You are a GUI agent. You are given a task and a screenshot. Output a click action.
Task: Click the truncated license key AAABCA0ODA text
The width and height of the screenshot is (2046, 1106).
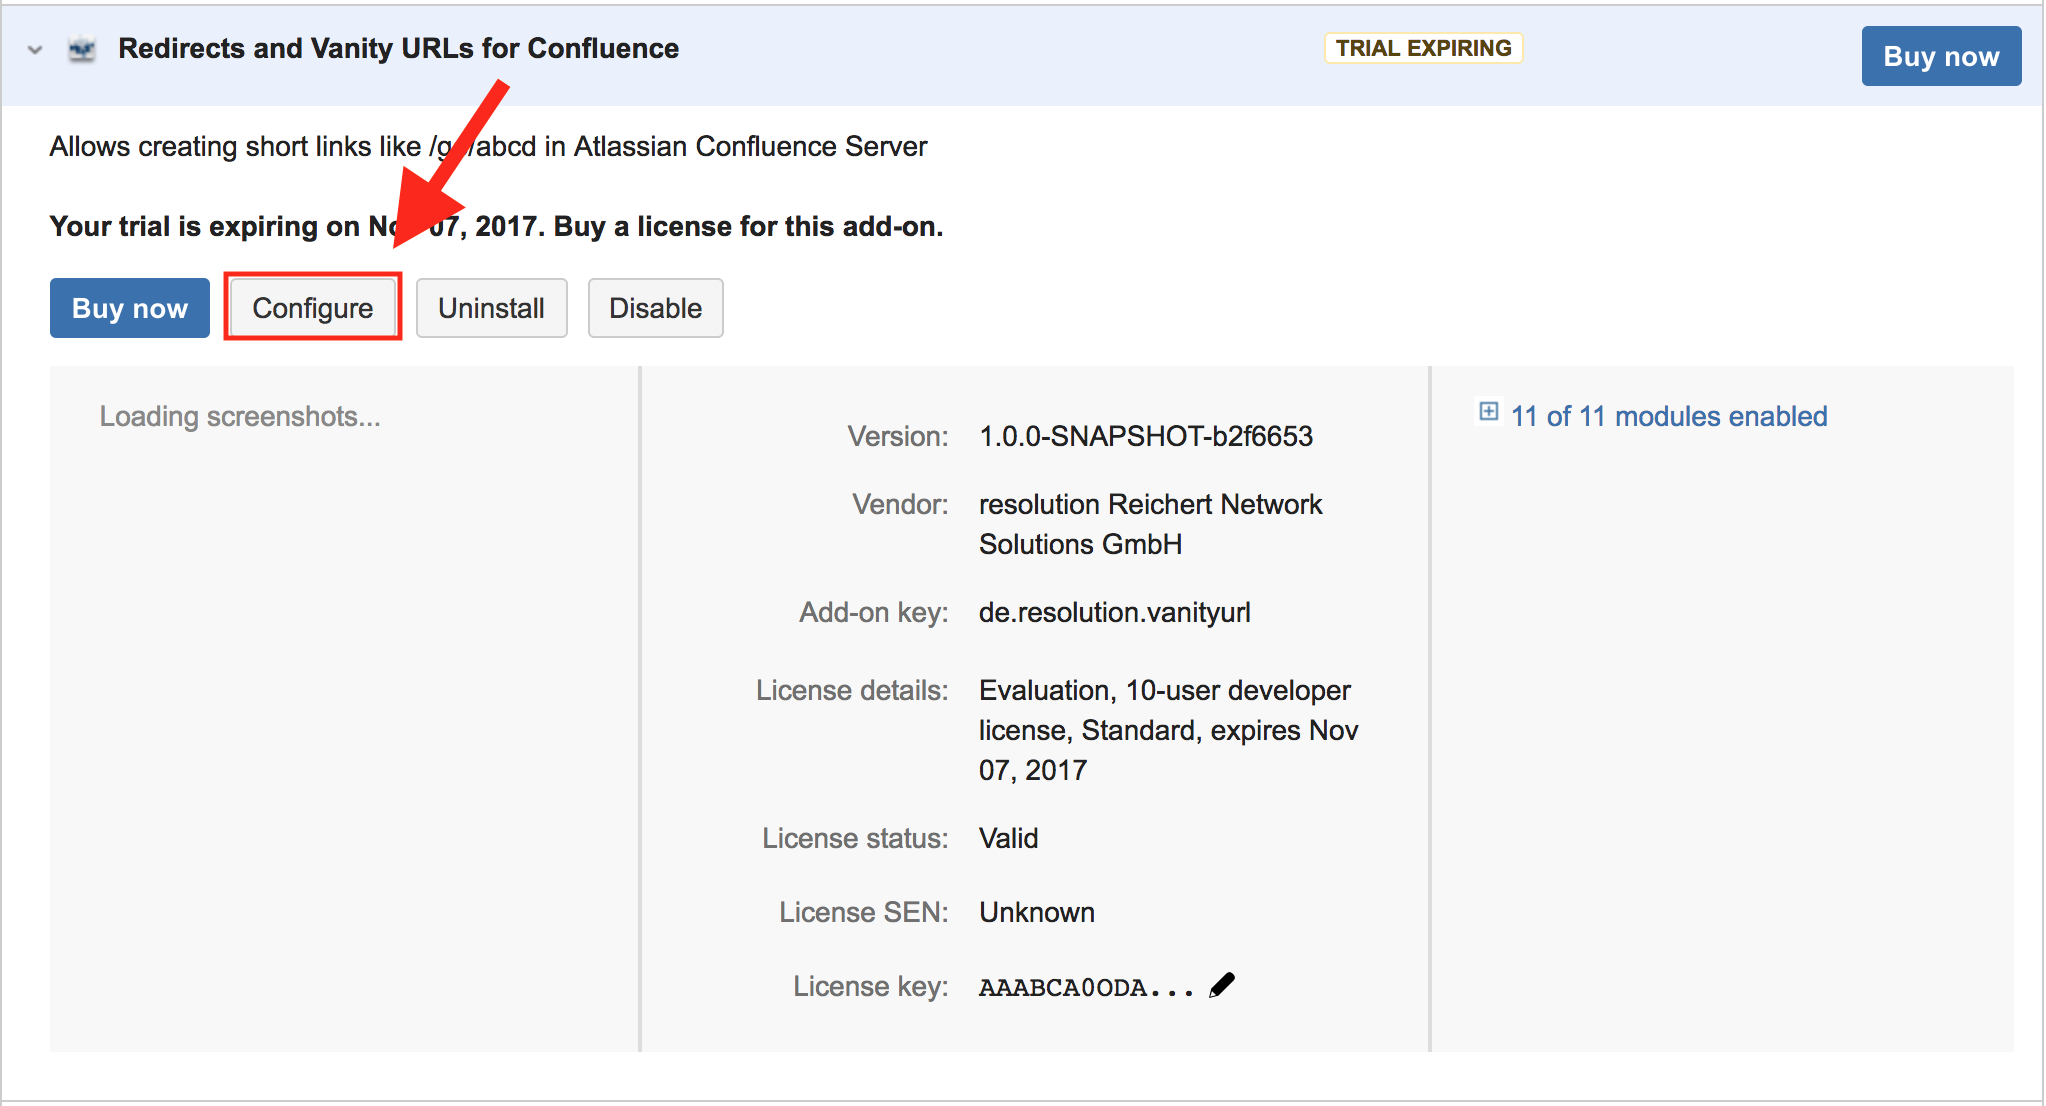coord(1086,988)
